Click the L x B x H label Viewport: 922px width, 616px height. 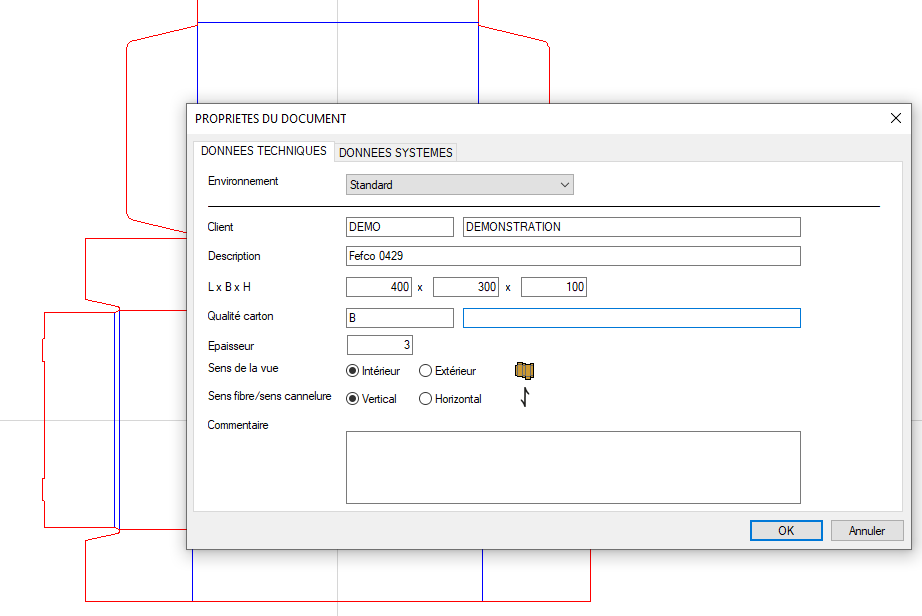click(x=229, y=287)
